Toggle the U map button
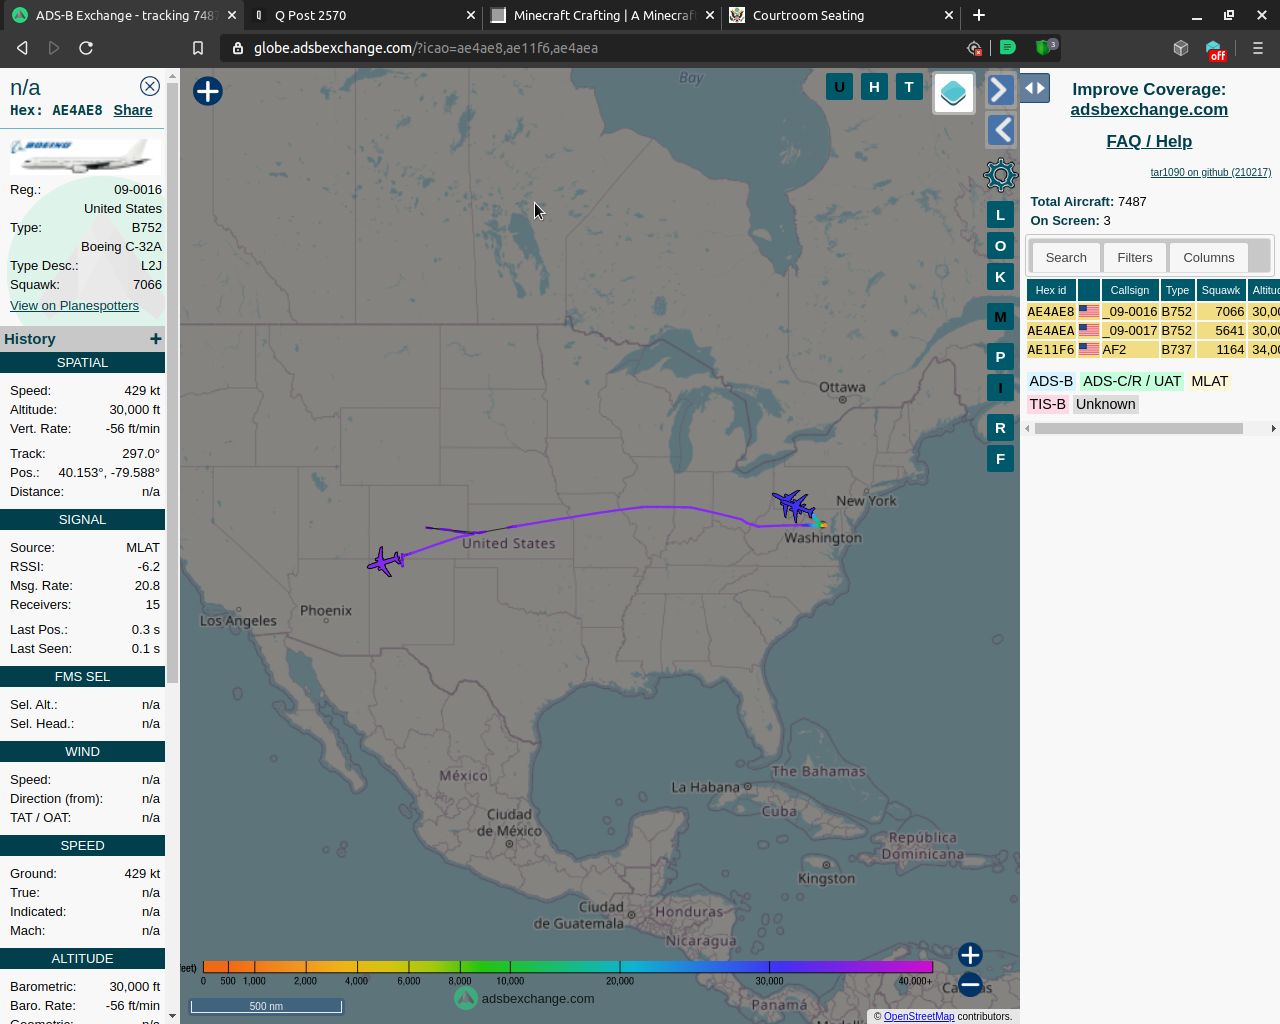 [839, 87]
